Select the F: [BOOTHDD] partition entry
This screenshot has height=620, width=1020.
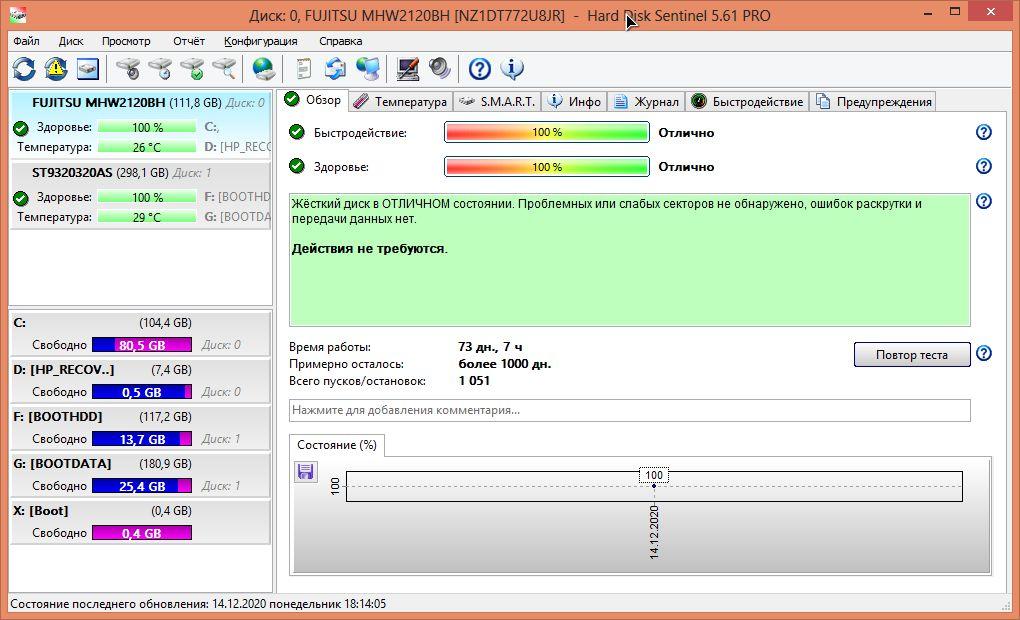coord(141,427)
